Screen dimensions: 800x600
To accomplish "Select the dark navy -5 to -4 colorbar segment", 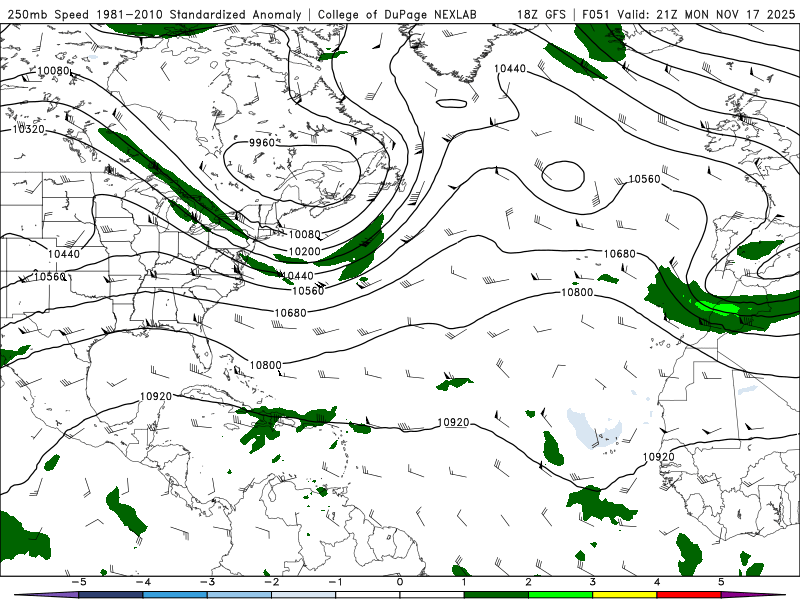I will [111, 595].
